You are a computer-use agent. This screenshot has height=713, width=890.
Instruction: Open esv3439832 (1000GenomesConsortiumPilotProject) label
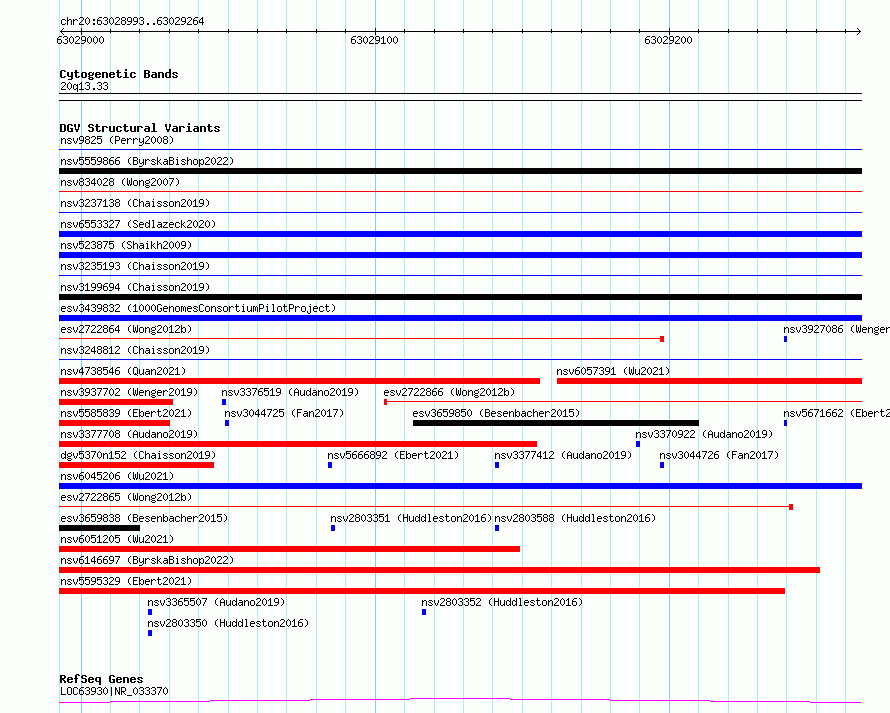[x=198, y=308]
